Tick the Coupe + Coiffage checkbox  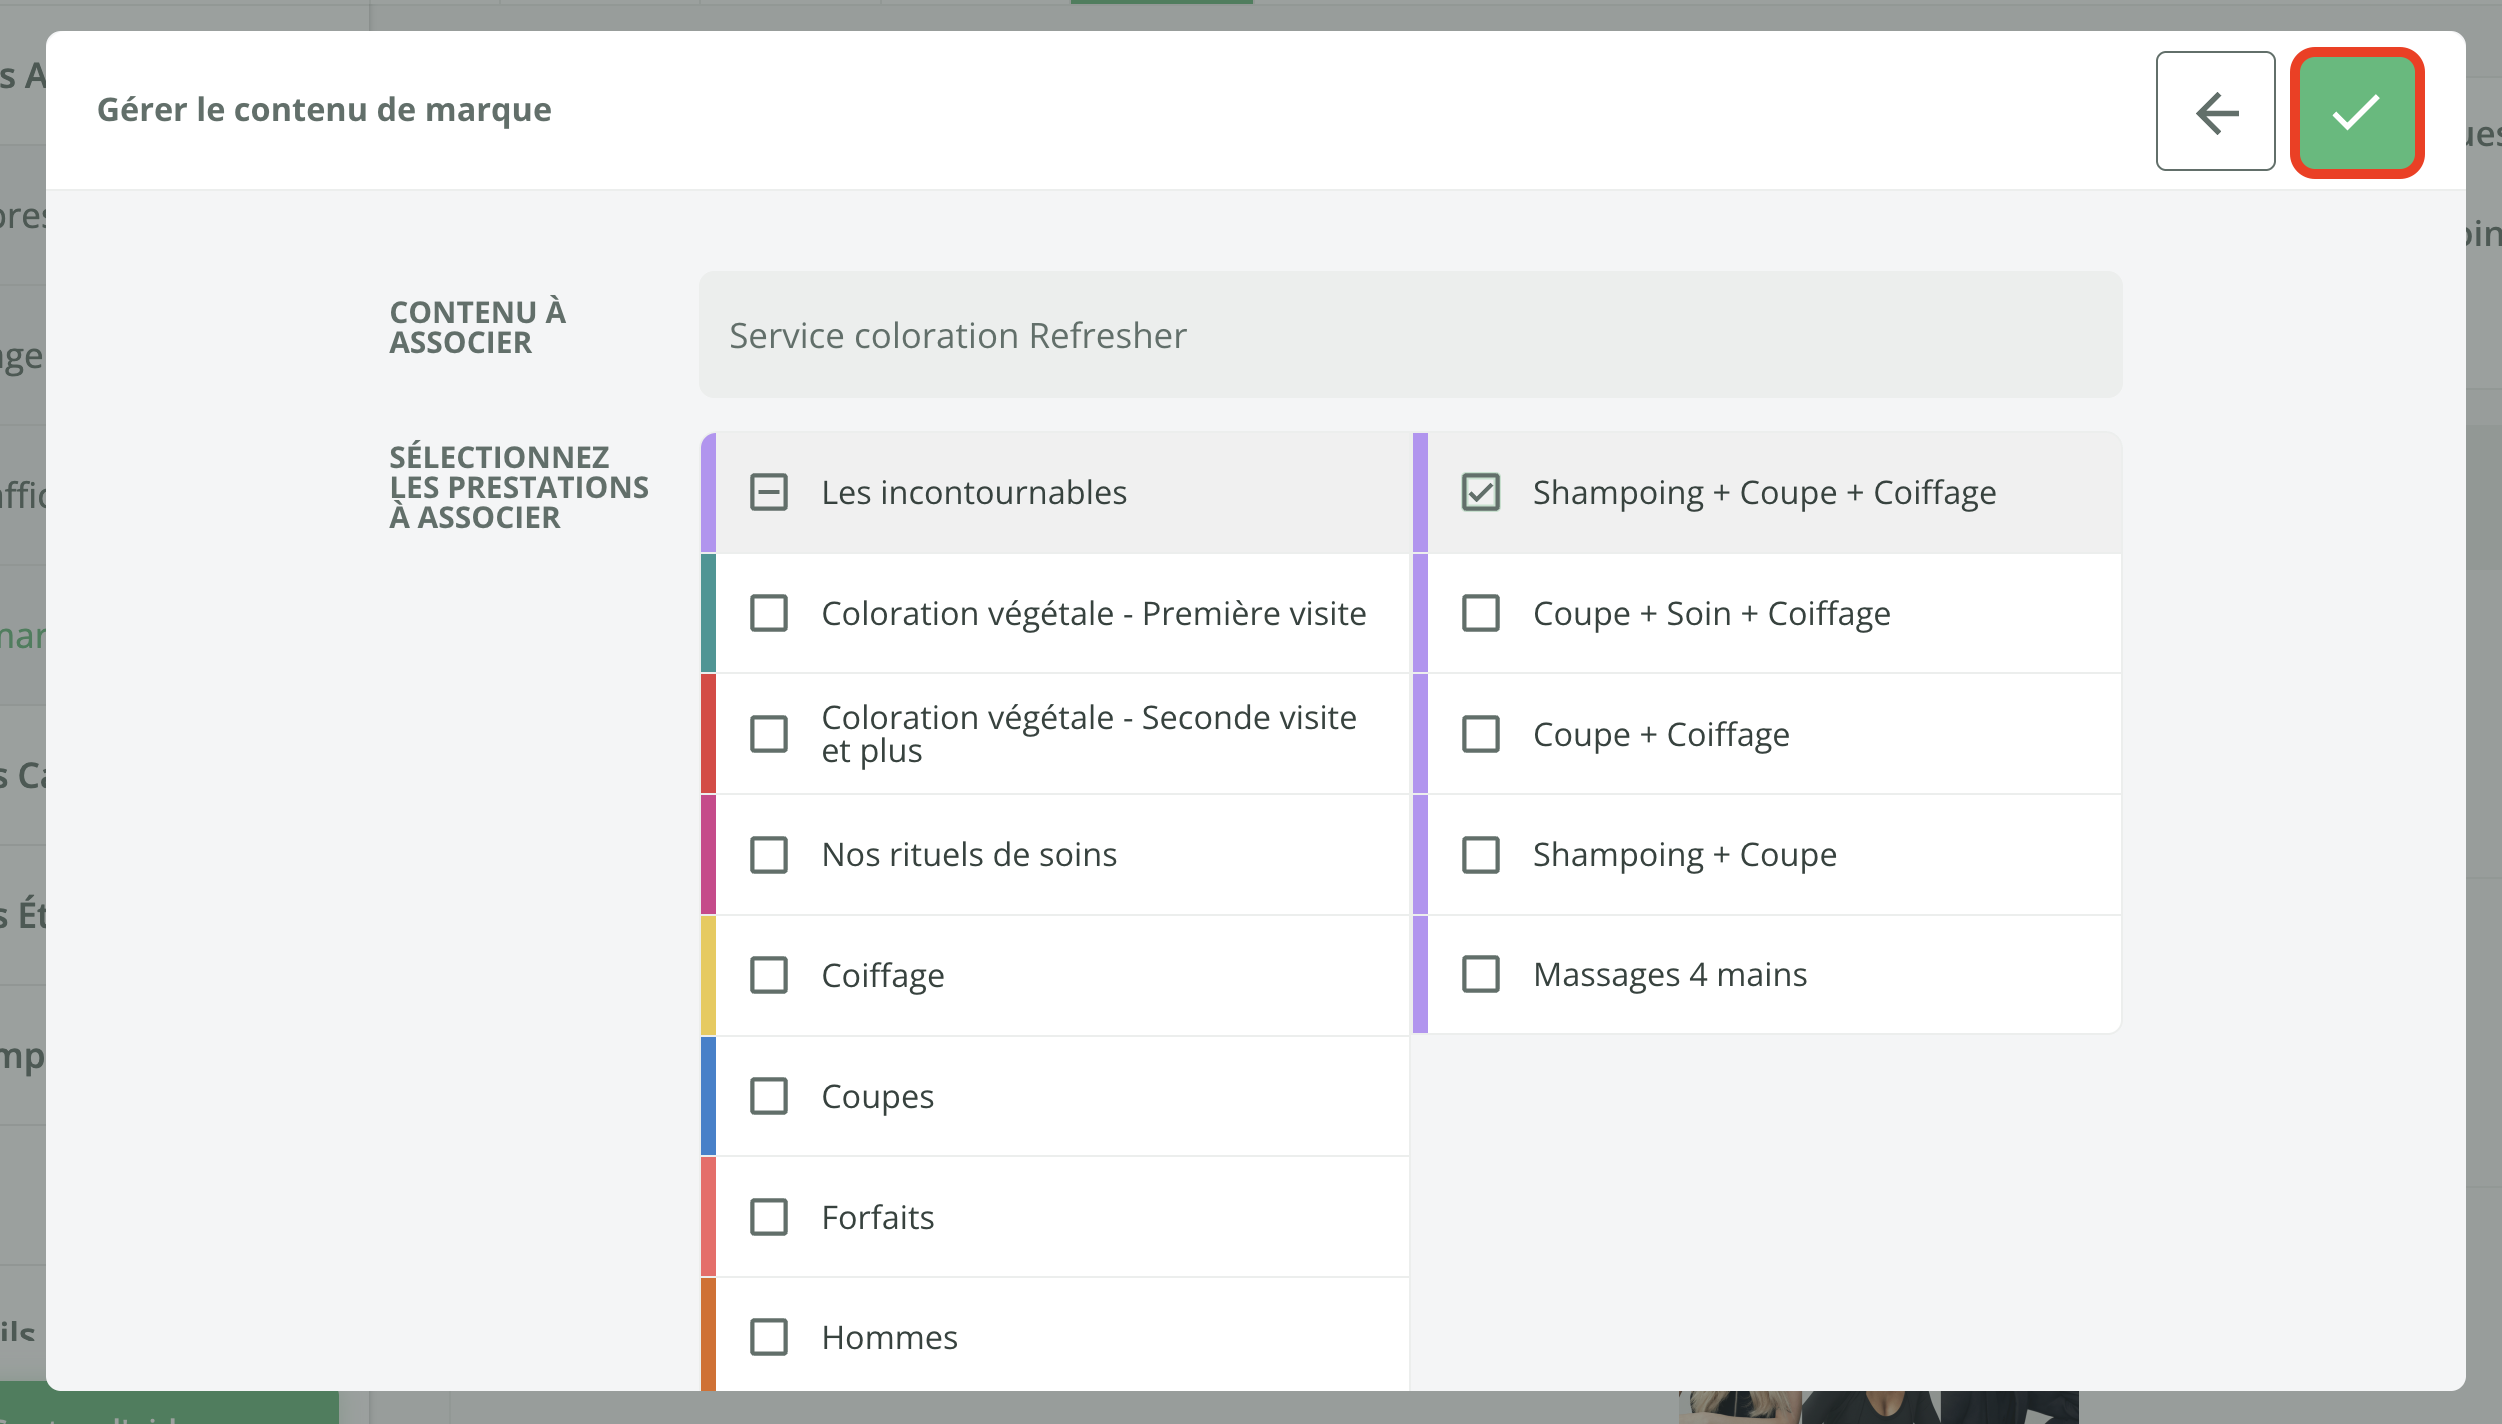(x=1480, y=734)
